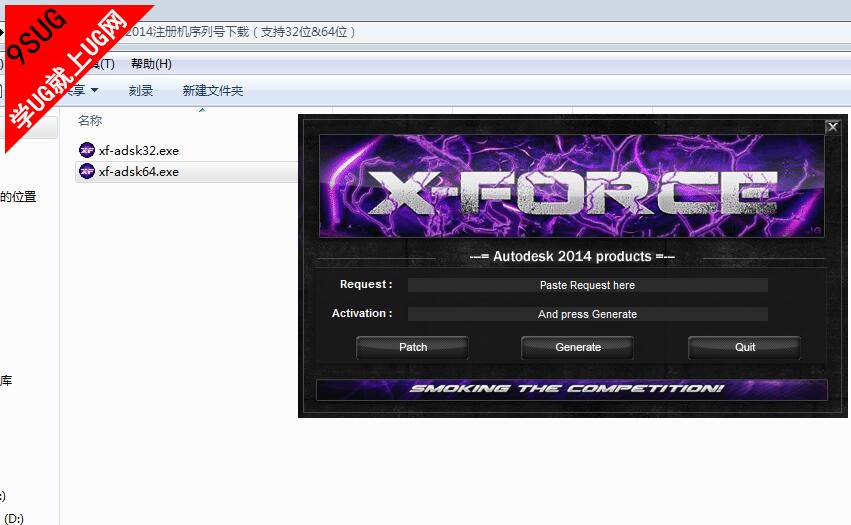This screenshot has height=525, width=851.
Task: Click the X-FORCE banner image
Action: pyautogui.click(x=571, y=186)
